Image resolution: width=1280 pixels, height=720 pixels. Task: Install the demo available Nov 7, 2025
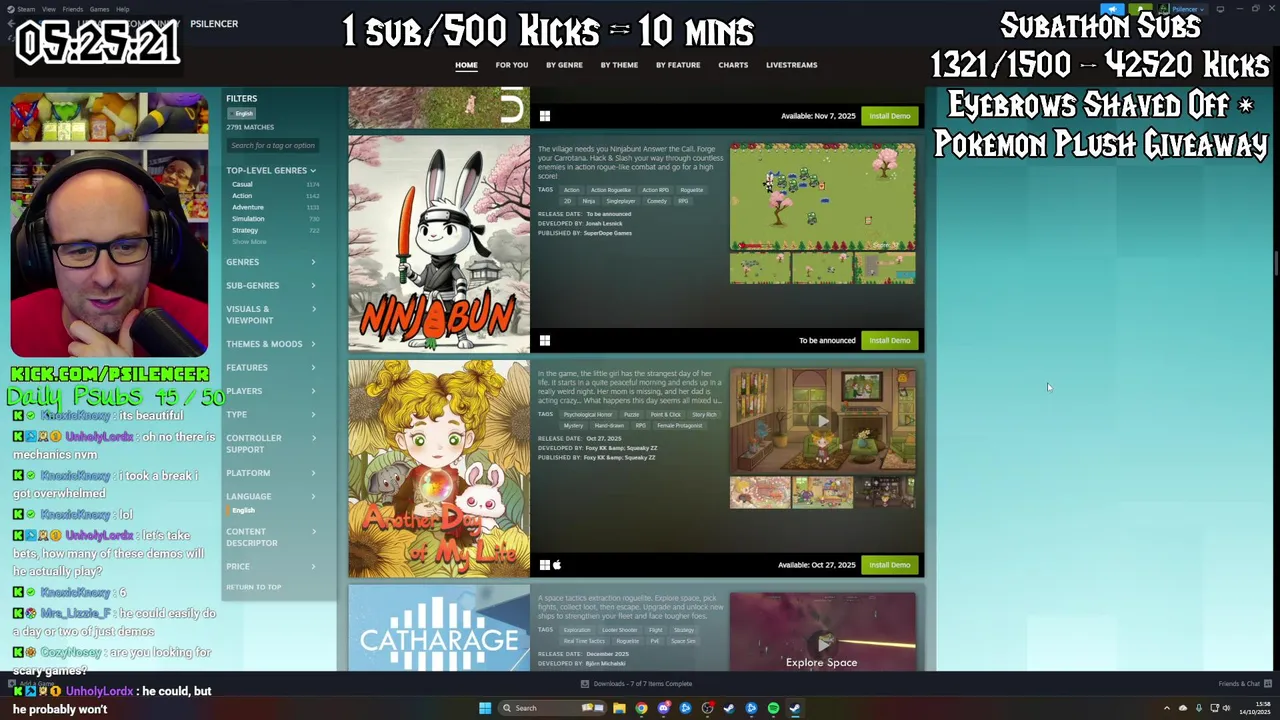(x=889, y=116)
